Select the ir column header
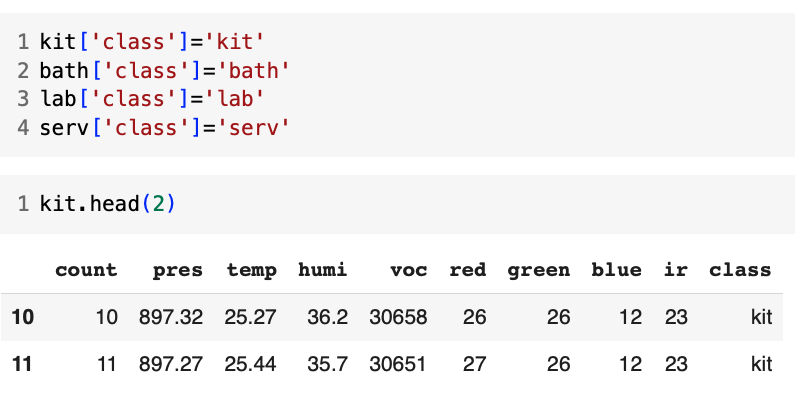This screenshot has height=413, width=795. pos(676,270)
